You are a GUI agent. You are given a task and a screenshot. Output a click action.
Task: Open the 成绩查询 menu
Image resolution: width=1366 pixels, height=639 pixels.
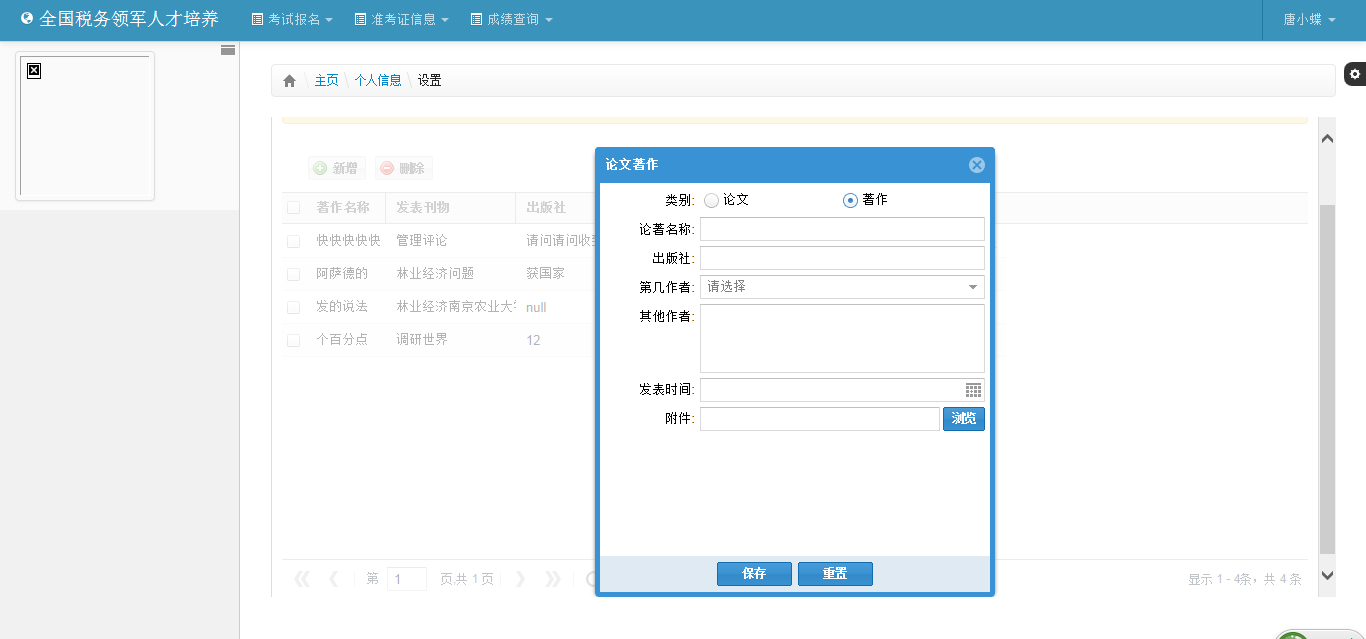(x=511, y=19)
